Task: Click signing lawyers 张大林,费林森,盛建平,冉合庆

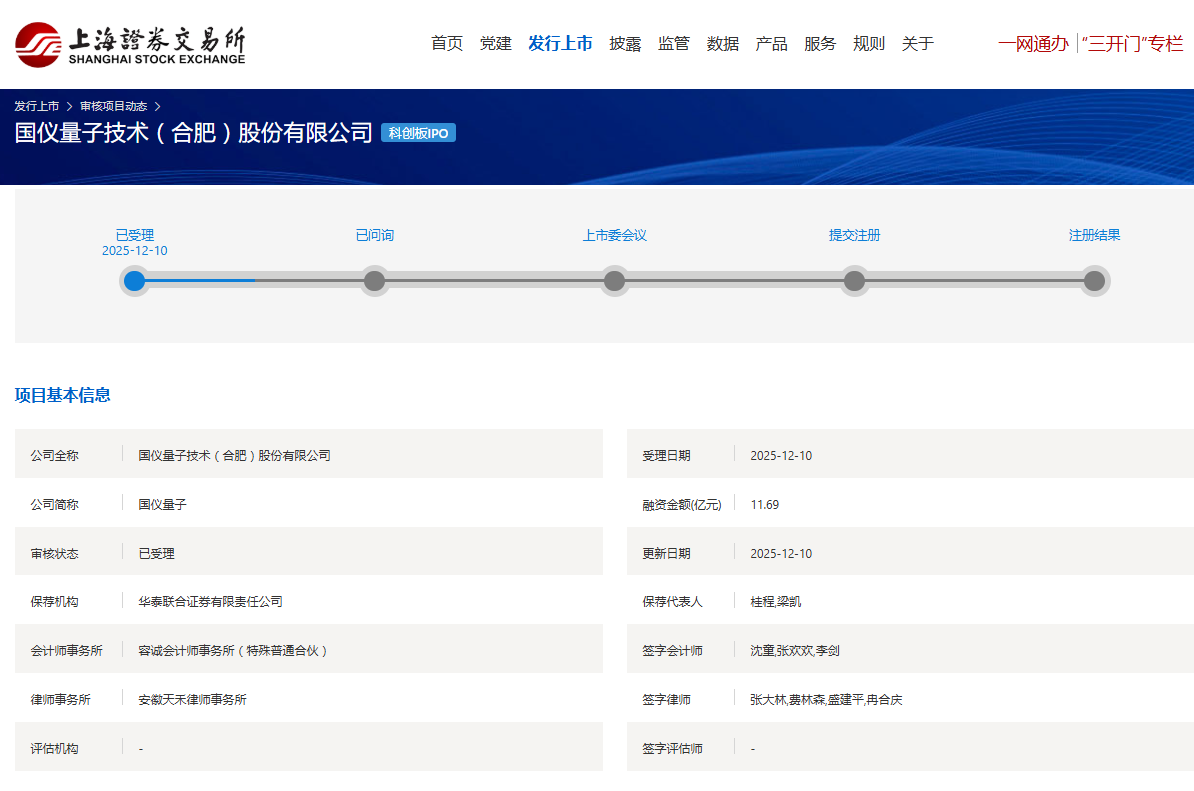Action: point(826,699)
